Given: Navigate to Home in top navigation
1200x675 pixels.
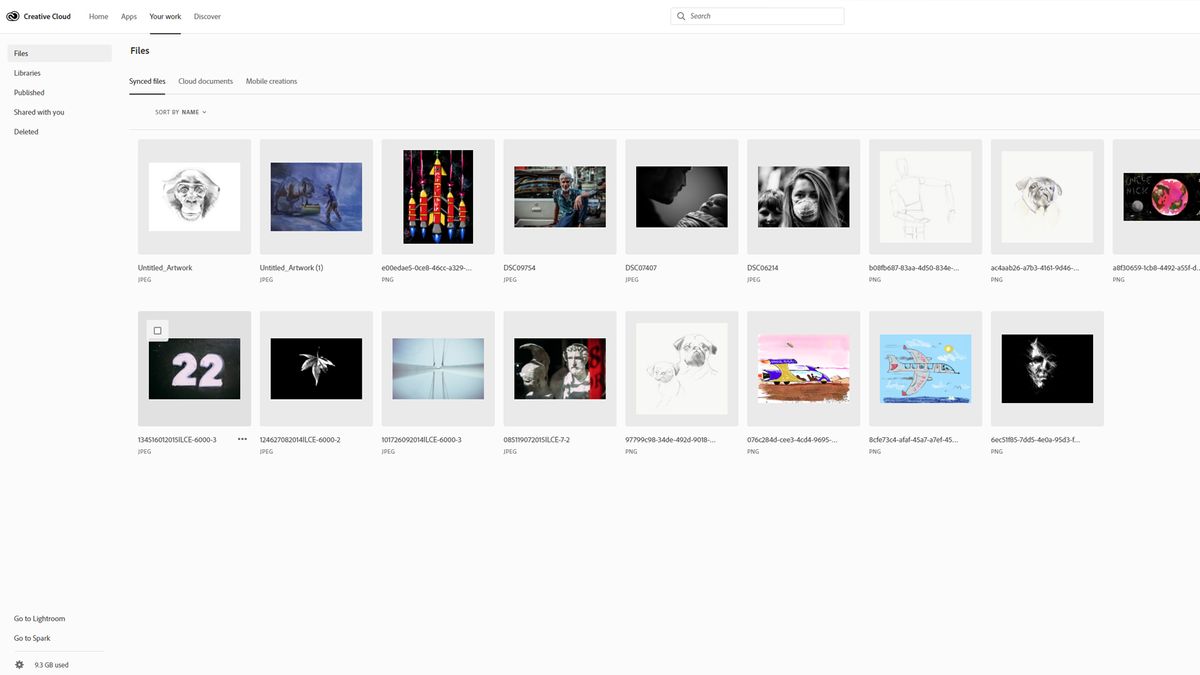Looking at the screenshot, I should click(98, 16).
